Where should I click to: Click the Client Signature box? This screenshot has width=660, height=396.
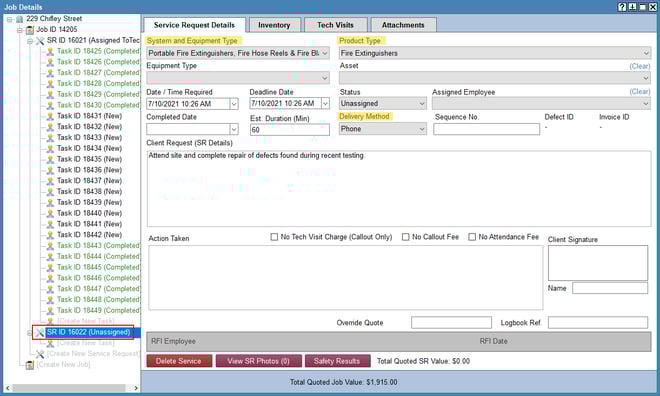click(x=598, y=263)
